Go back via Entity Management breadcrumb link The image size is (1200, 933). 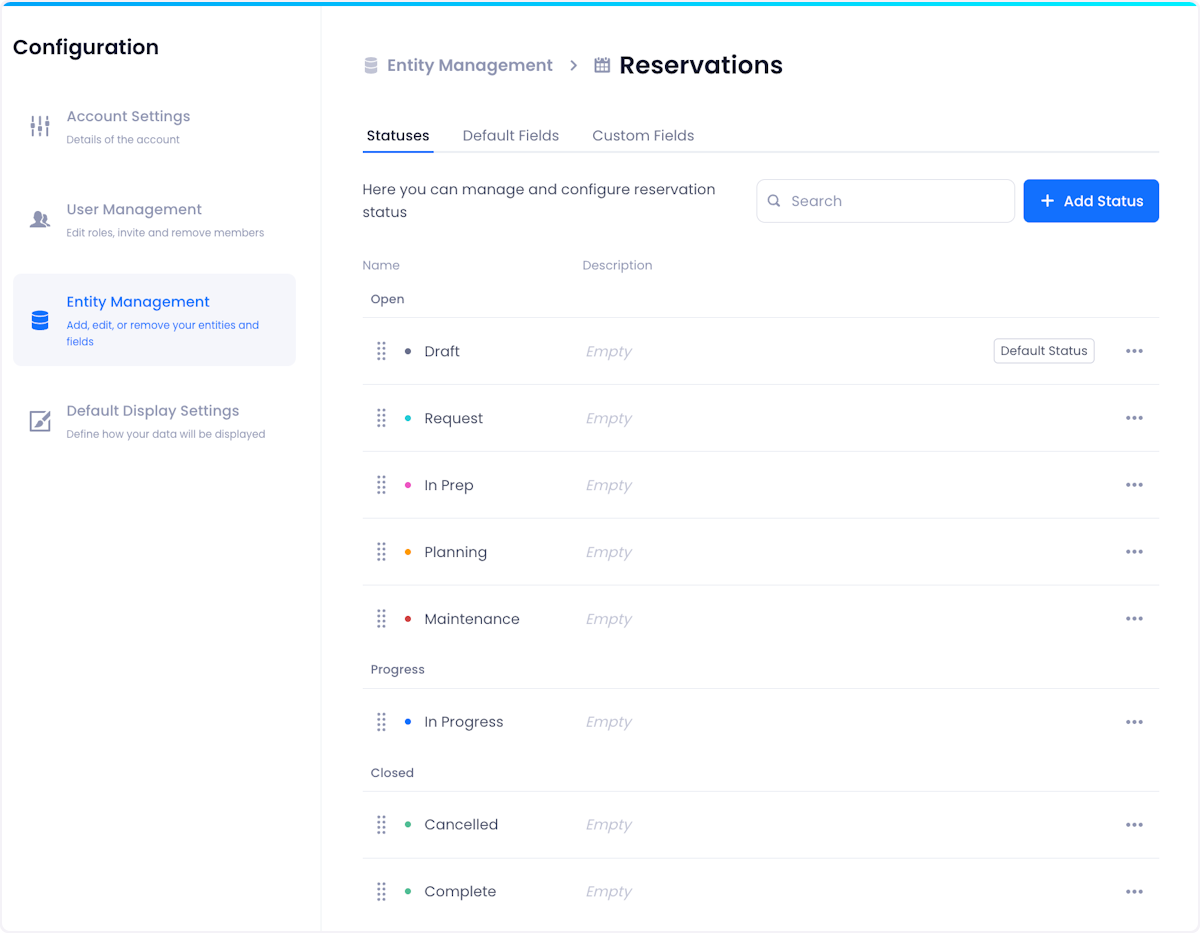pos(470,65)
